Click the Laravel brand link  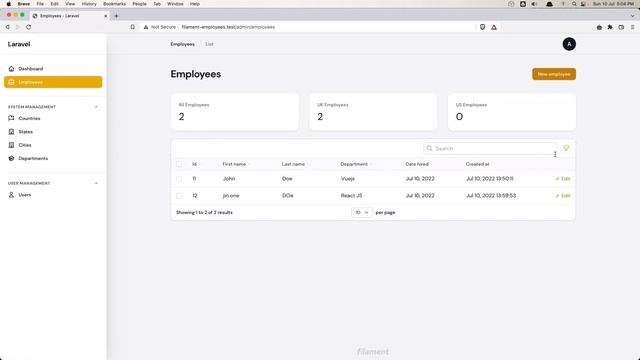coord(19,44)
